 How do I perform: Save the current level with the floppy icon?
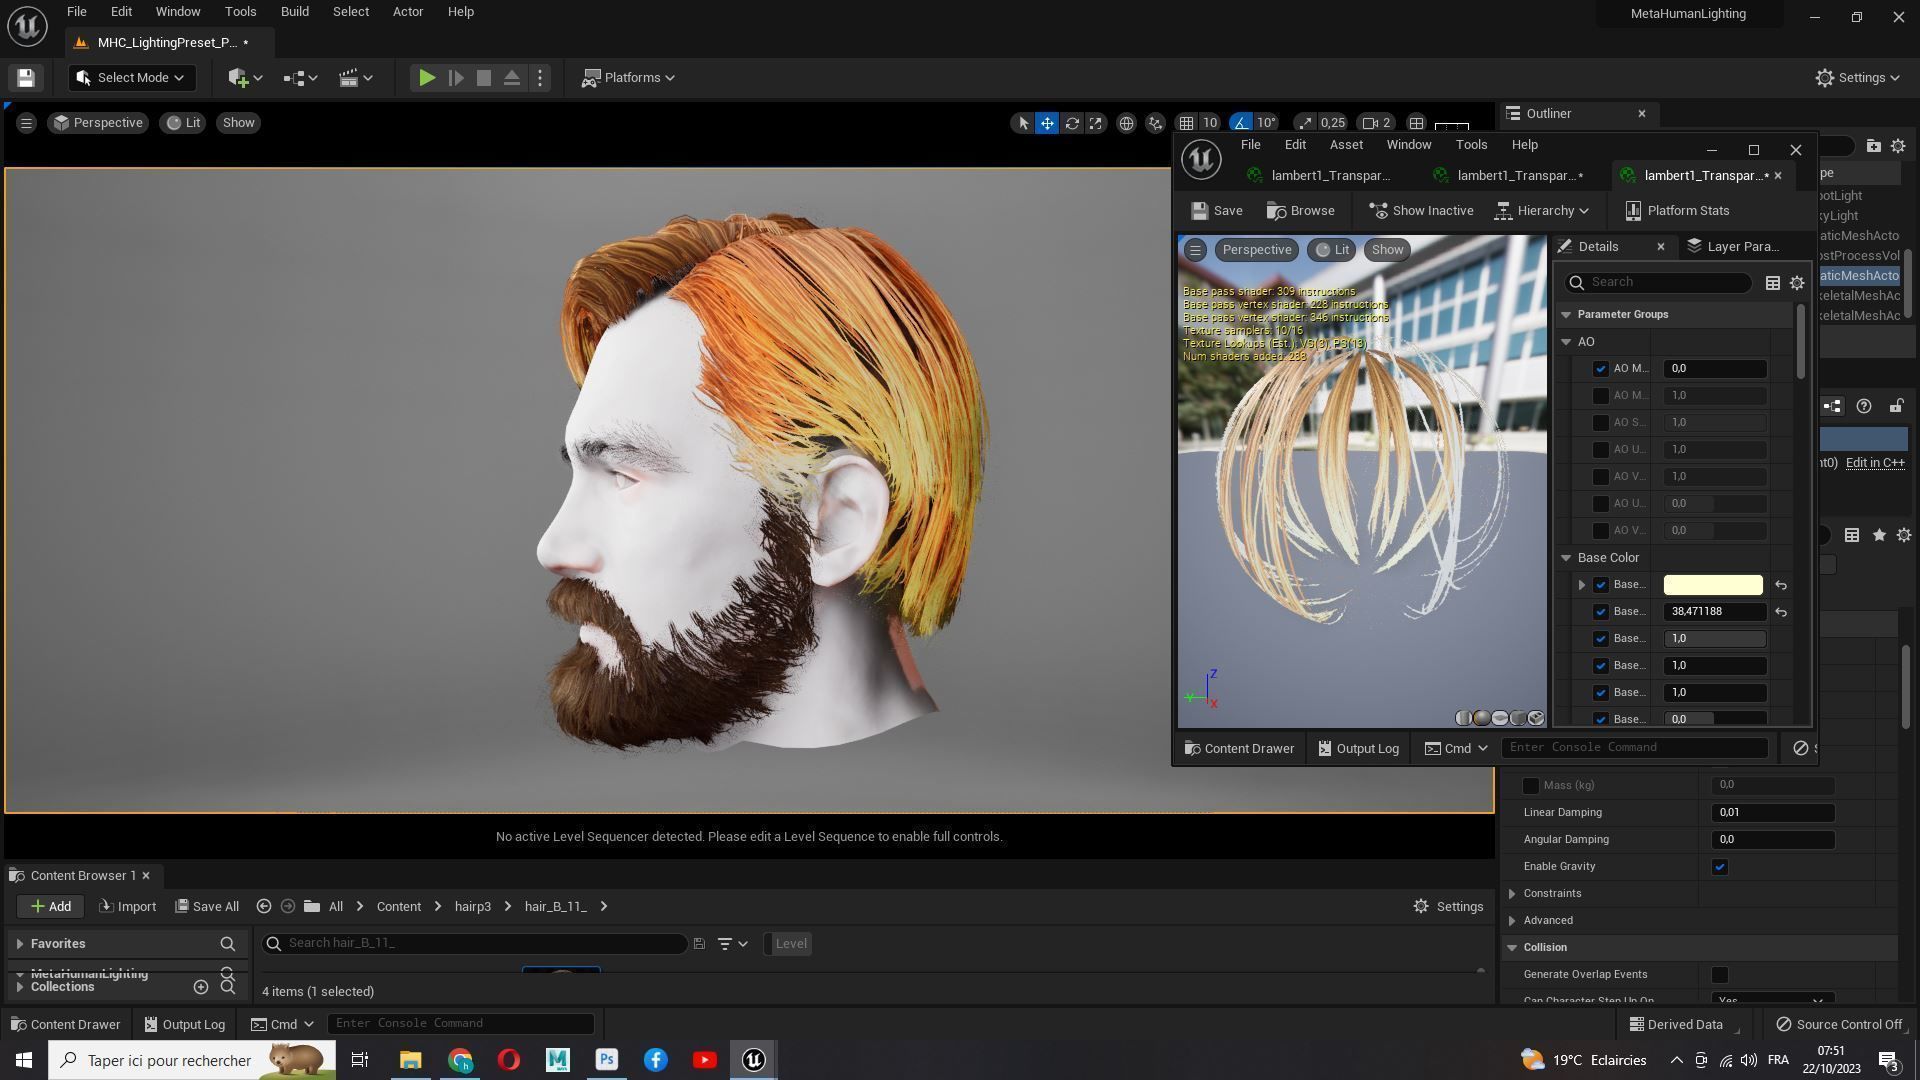pyautogui.click(x=26, y=78)
